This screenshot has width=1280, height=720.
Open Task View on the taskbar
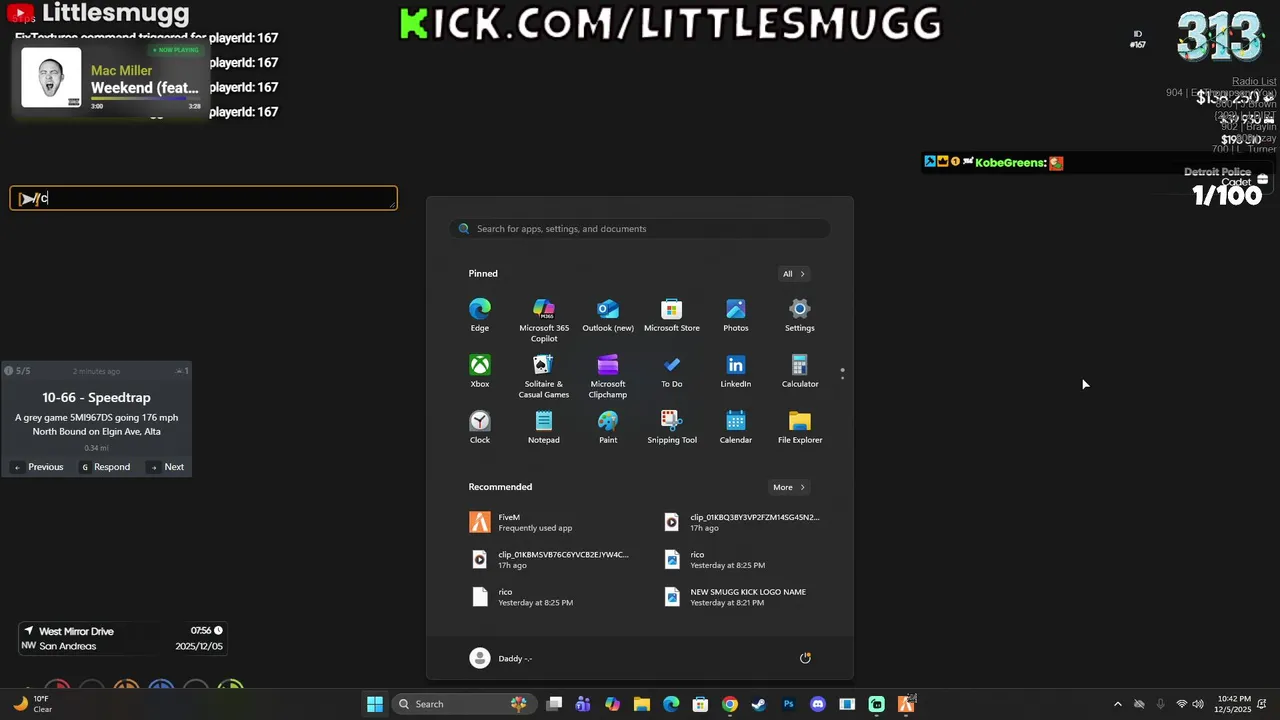click(555, 704)
